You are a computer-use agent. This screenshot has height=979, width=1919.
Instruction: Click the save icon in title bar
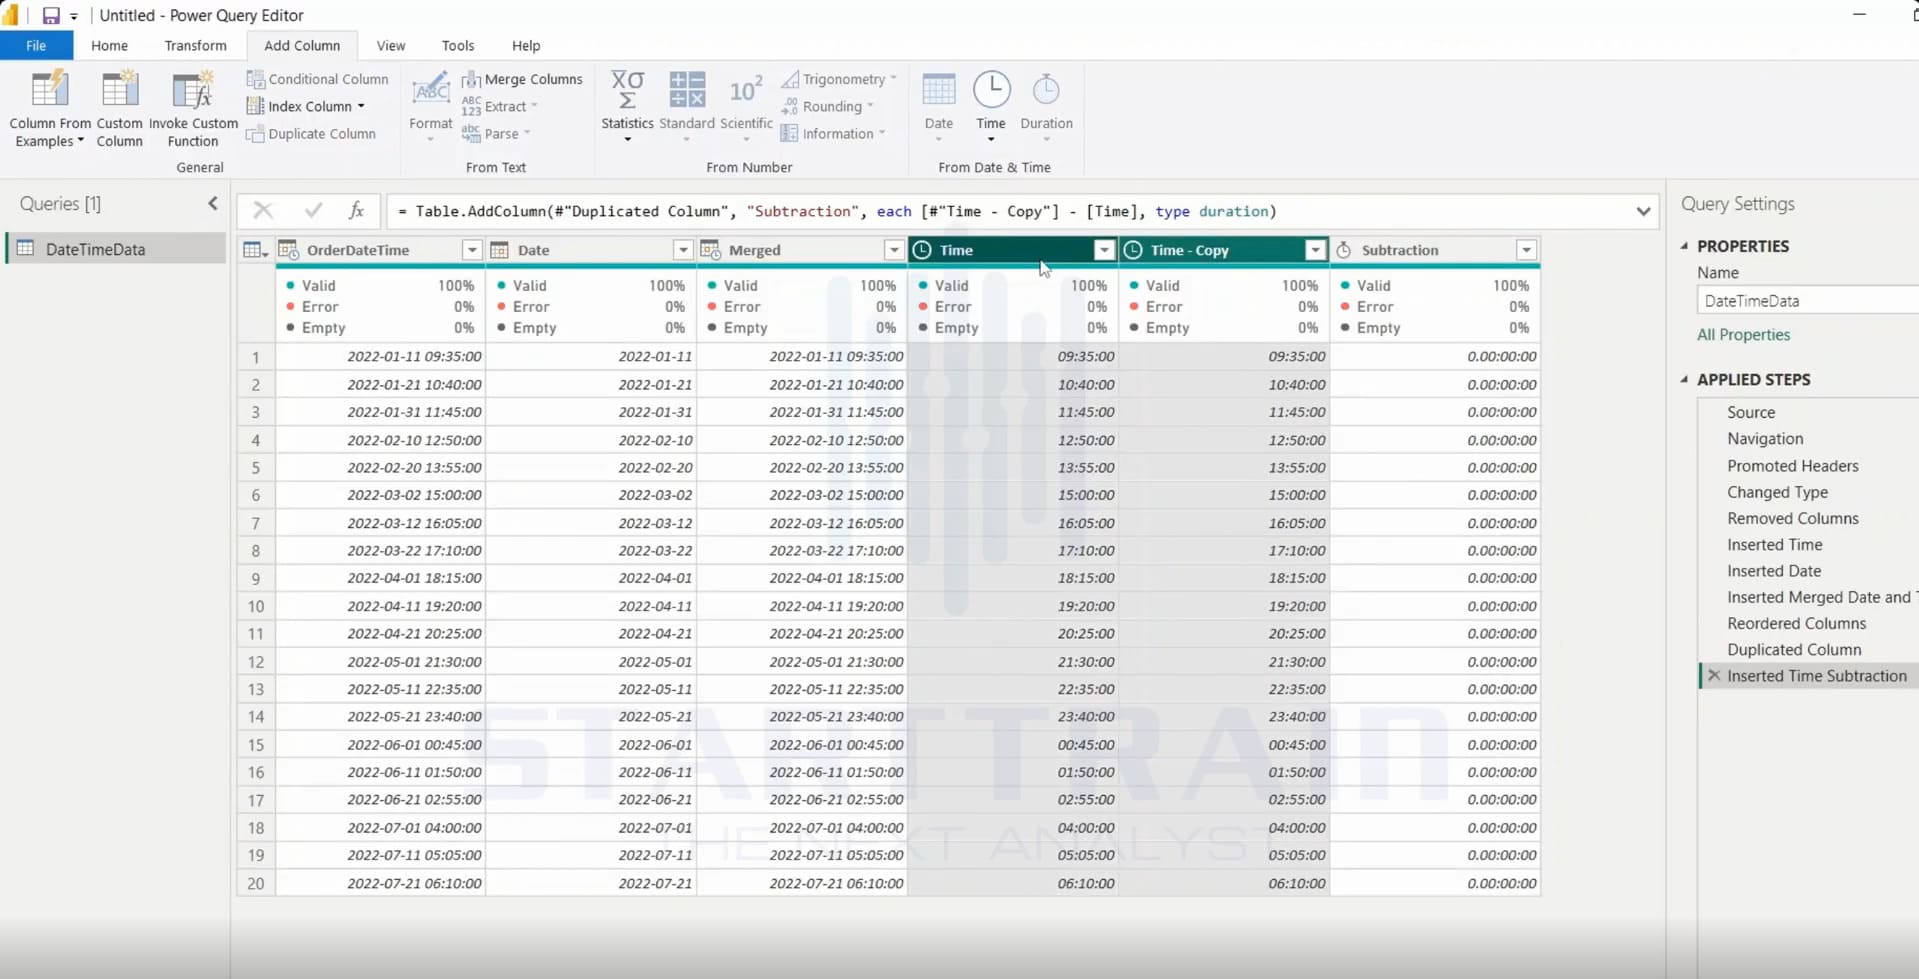50,15
